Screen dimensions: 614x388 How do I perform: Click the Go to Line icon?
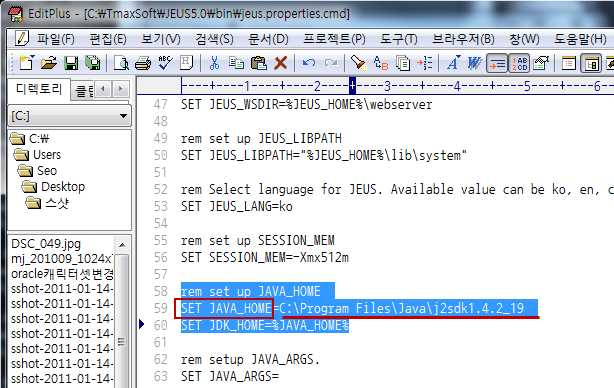[425, 63]
